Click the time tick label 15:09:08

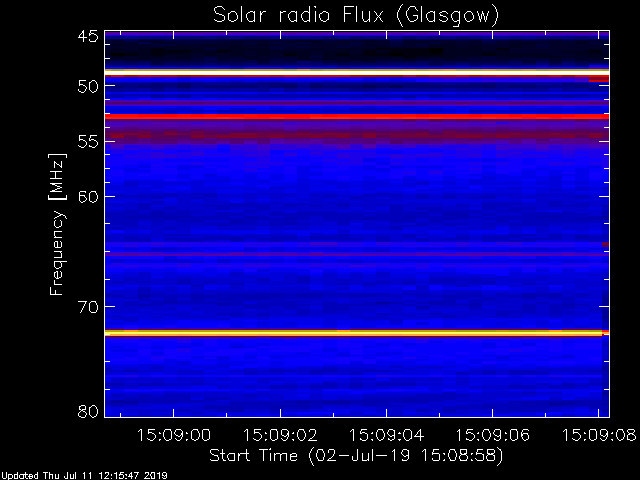599,436
